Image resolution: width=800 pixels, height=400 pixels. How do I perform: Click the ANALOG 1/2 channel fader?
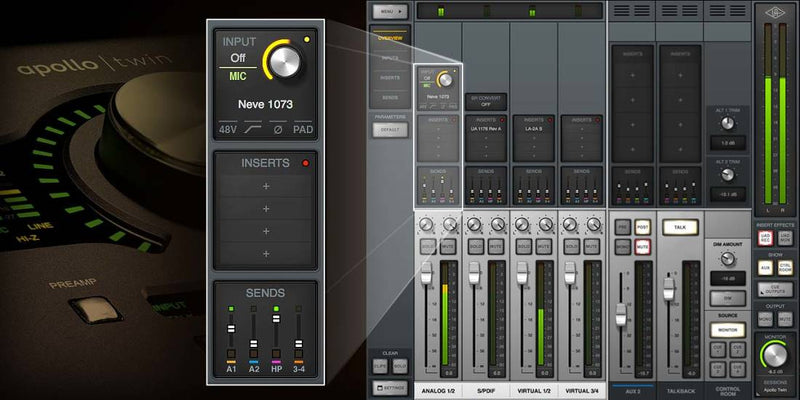426,272
